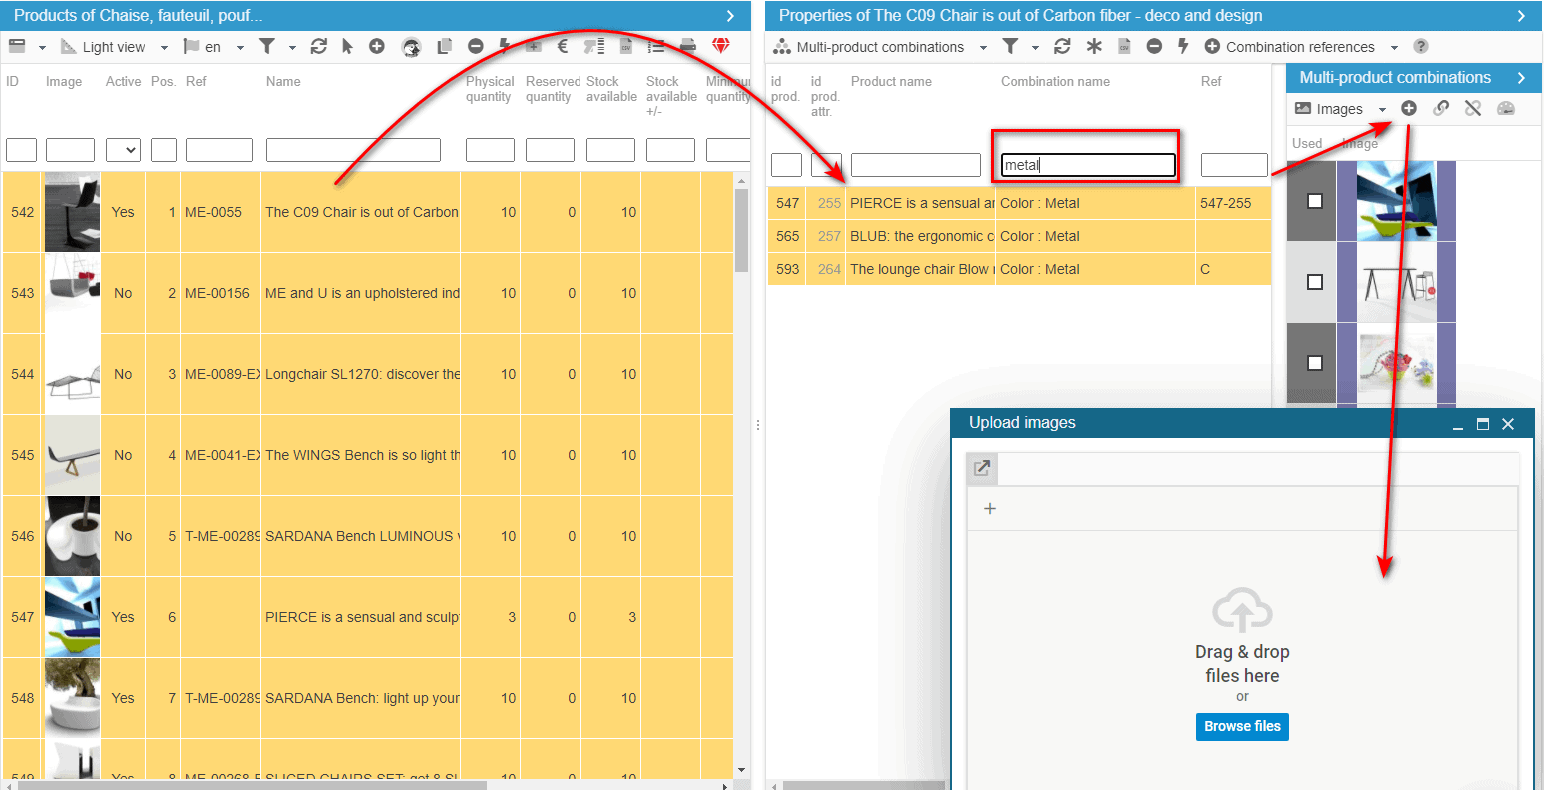The width and height of the screenshot is (1544, 790).
Task: Click the euro price icon
Action: (562, 47)
